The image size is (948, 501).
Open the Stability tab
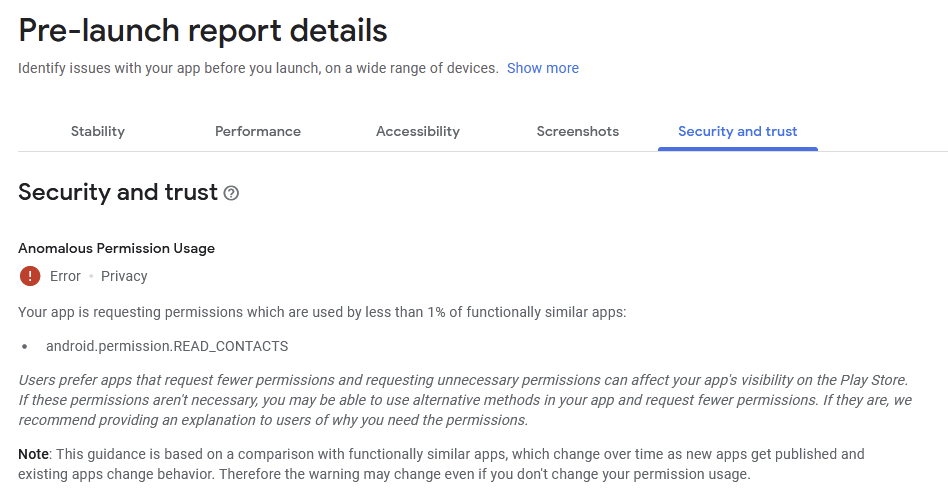[98, 131]
